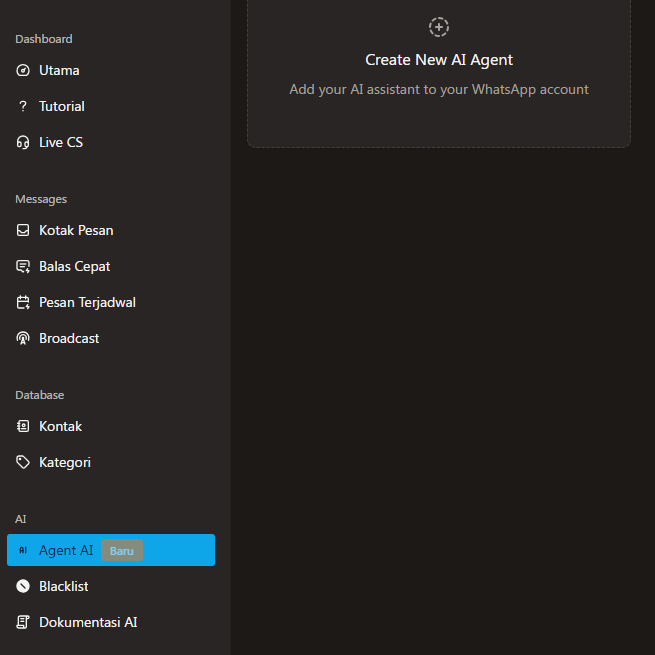
Task: Click the document icon for Dokumentasi AI
Action: [x=23, y=623]
